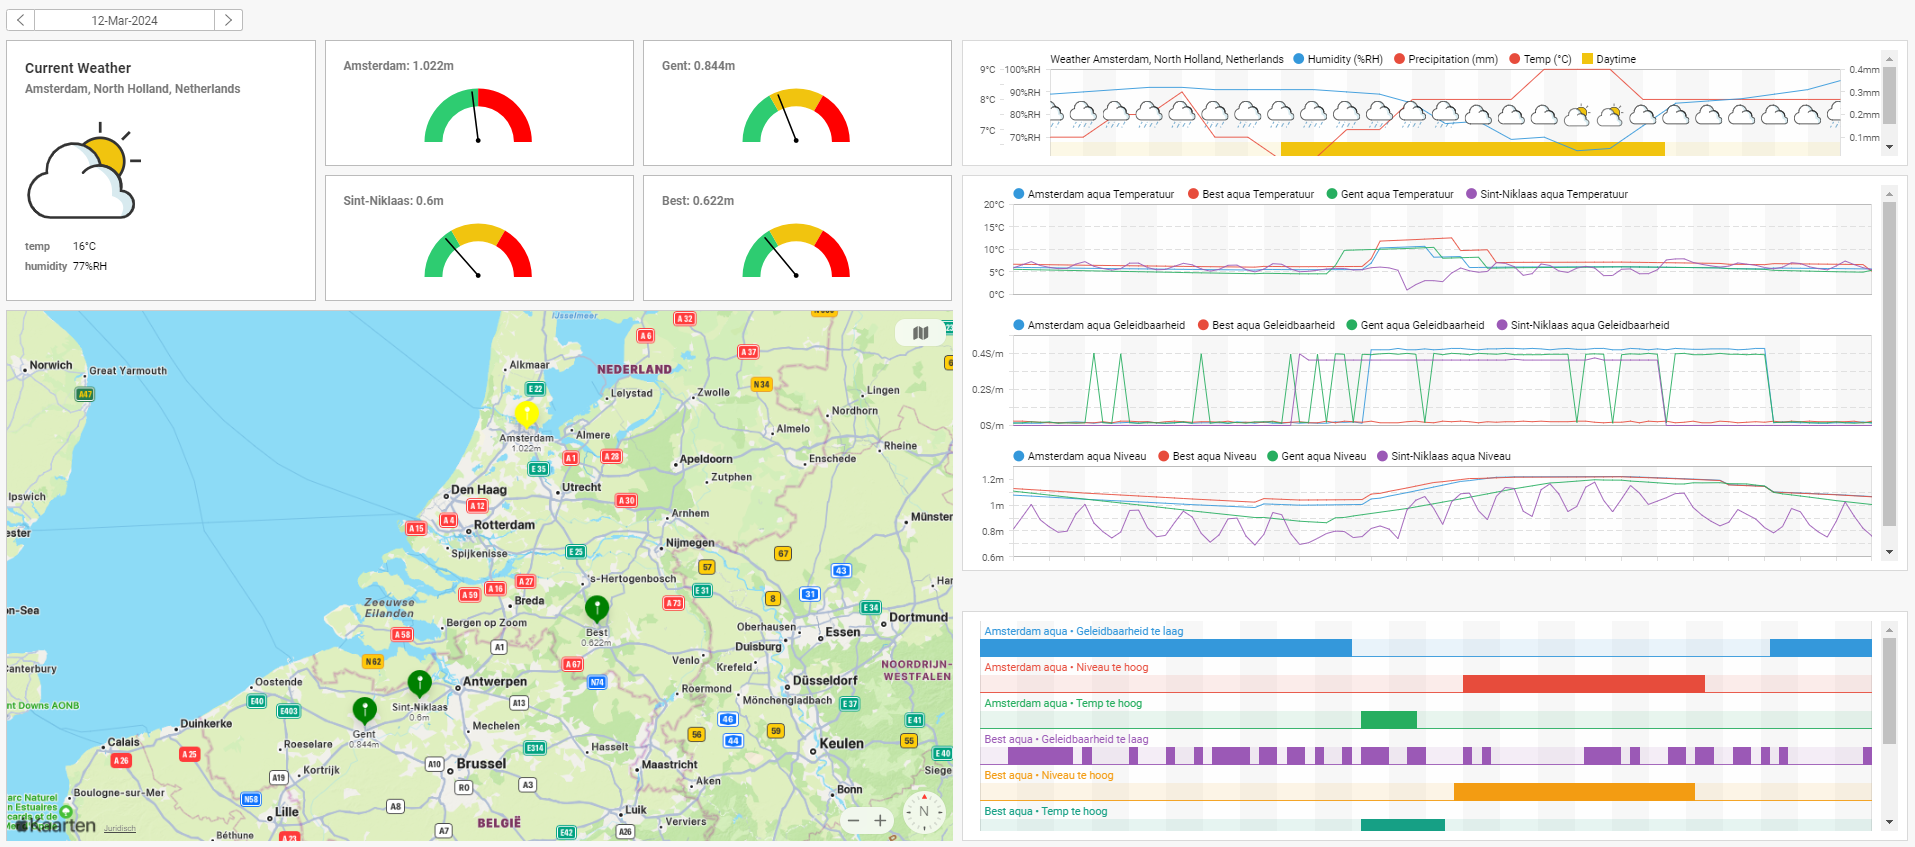Click the Düsseldorf label on map
The image size is (1915, 847).
[x=825, y=681]
